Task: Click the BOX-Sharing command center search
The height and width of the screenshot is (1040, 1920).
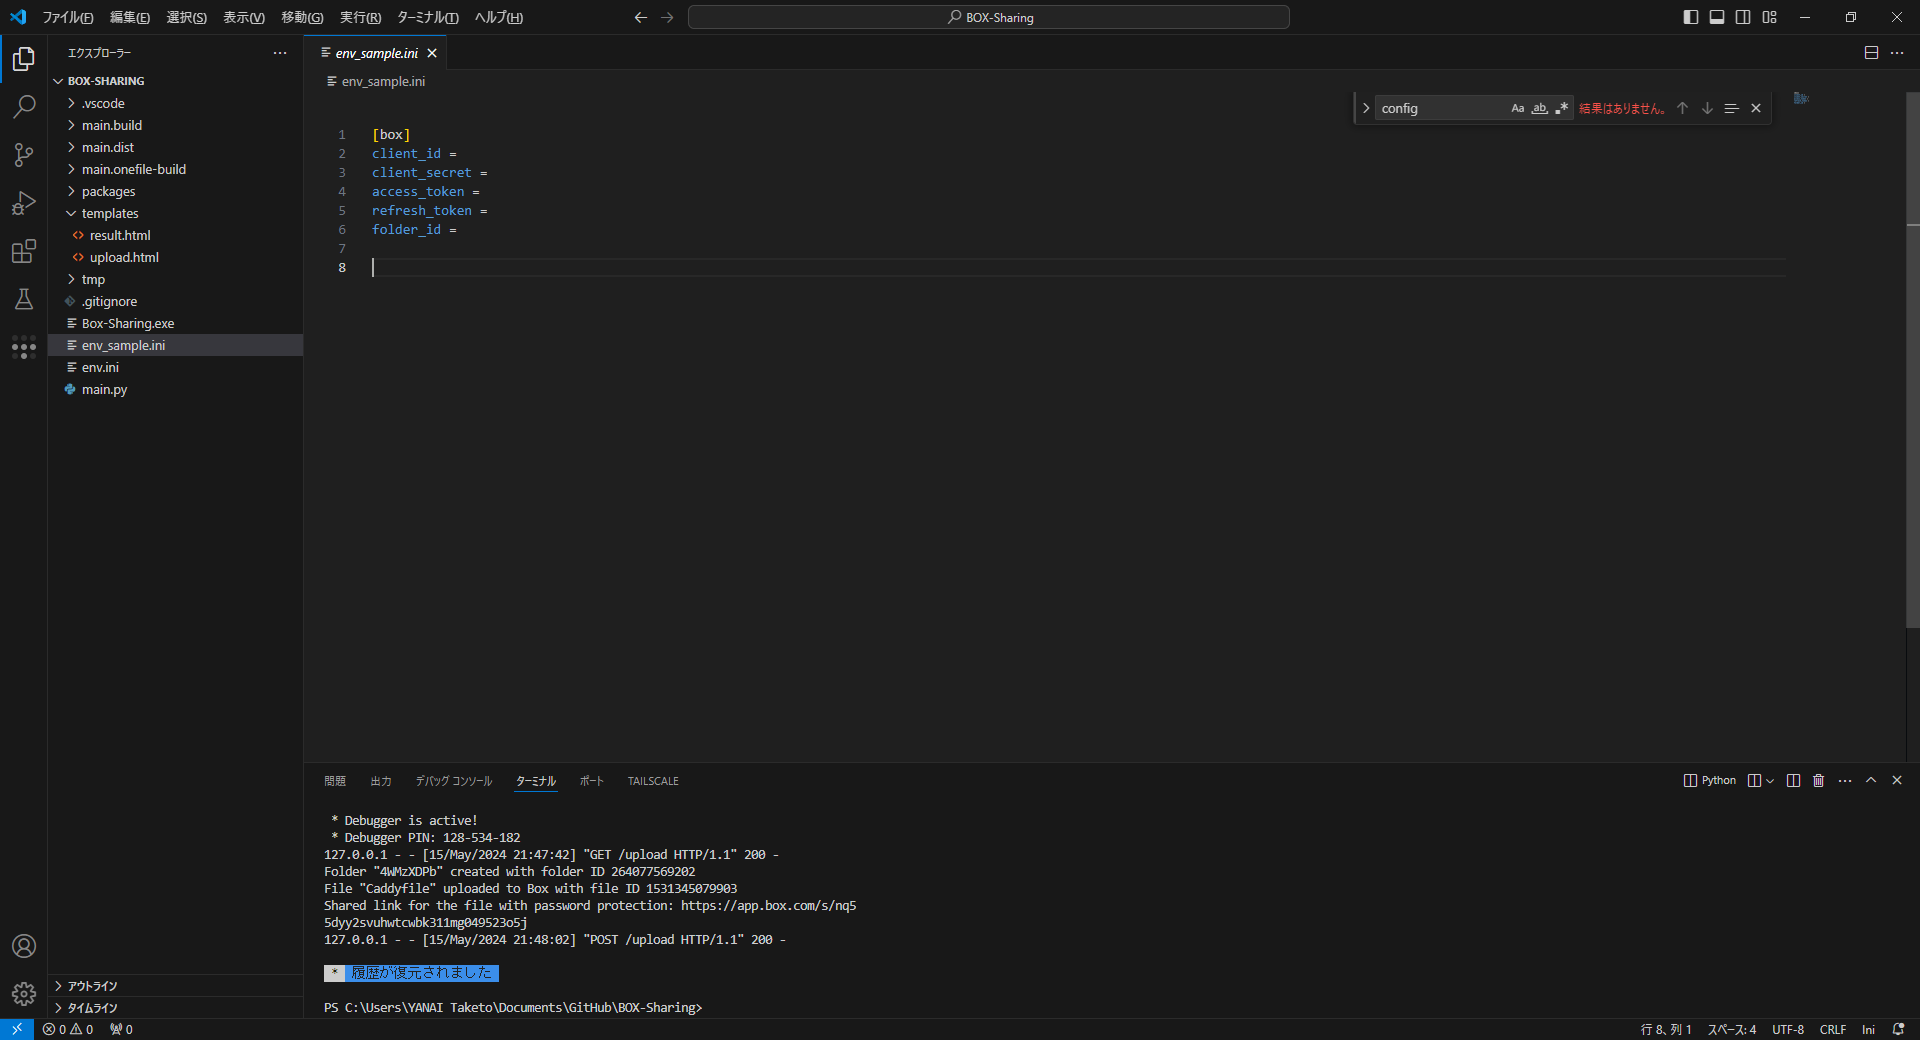Action: tap(989, 17)
